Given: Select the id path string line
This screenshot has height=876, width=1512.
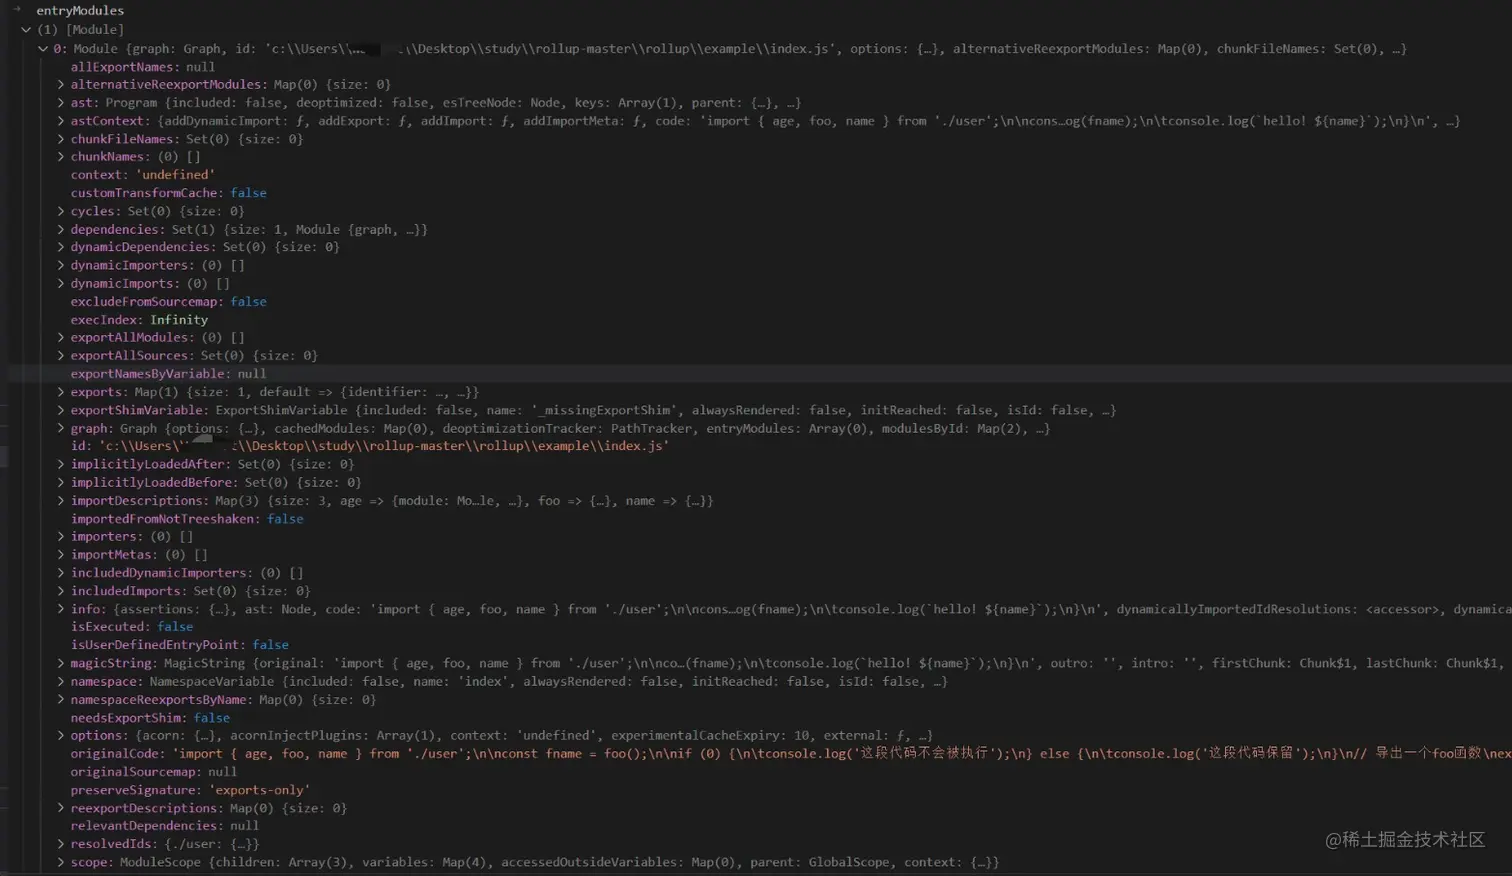Looking at the screenshot, I should pyautogui.click(x=370, y=446).
